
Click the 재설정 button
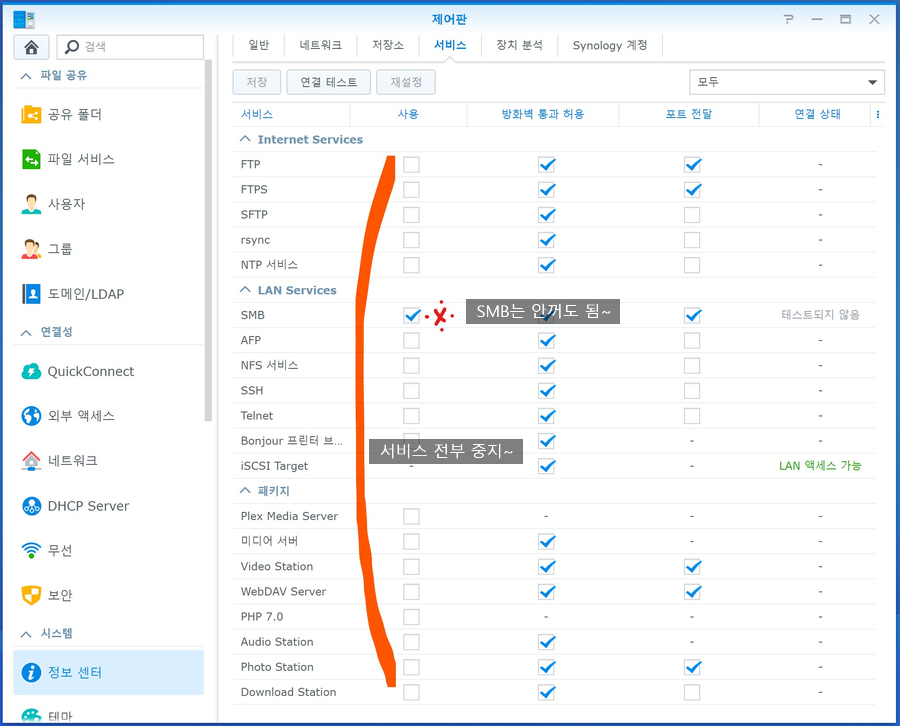(x=406, y=82)
